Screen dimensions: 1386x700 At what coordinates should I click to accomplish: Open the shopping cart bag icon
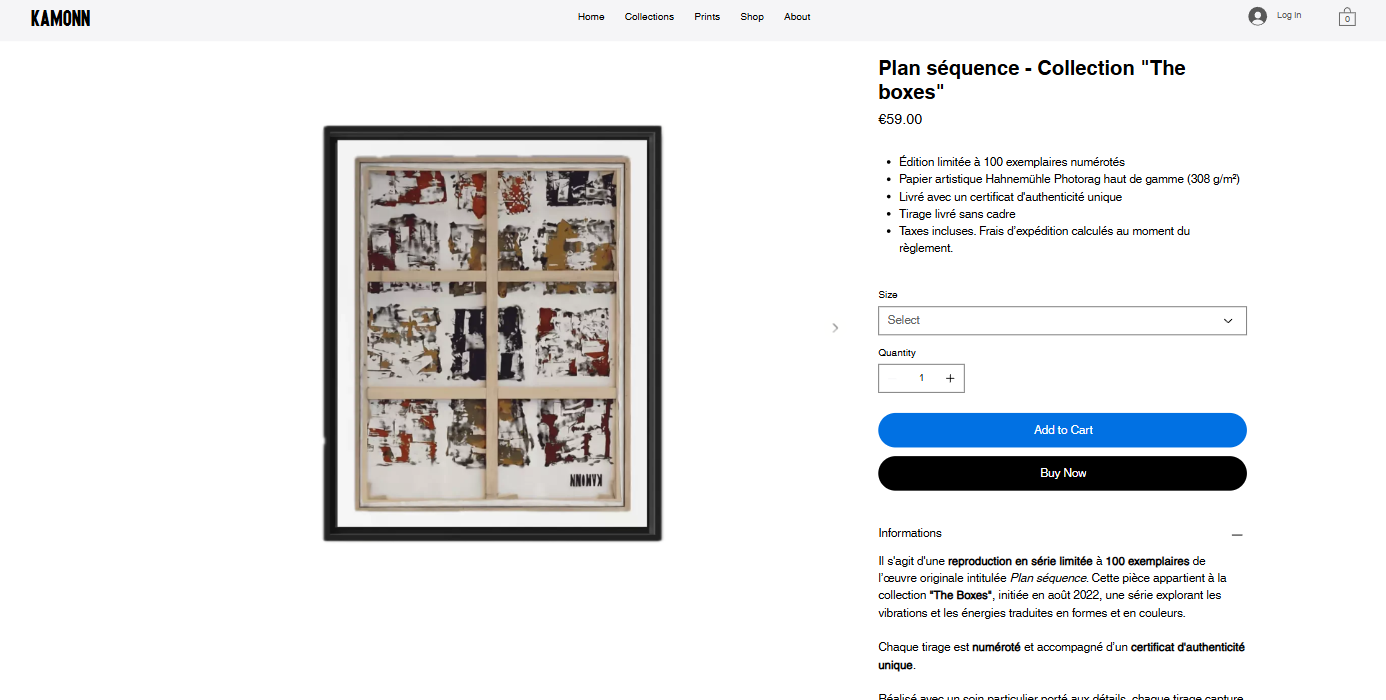click(1347, 17)
